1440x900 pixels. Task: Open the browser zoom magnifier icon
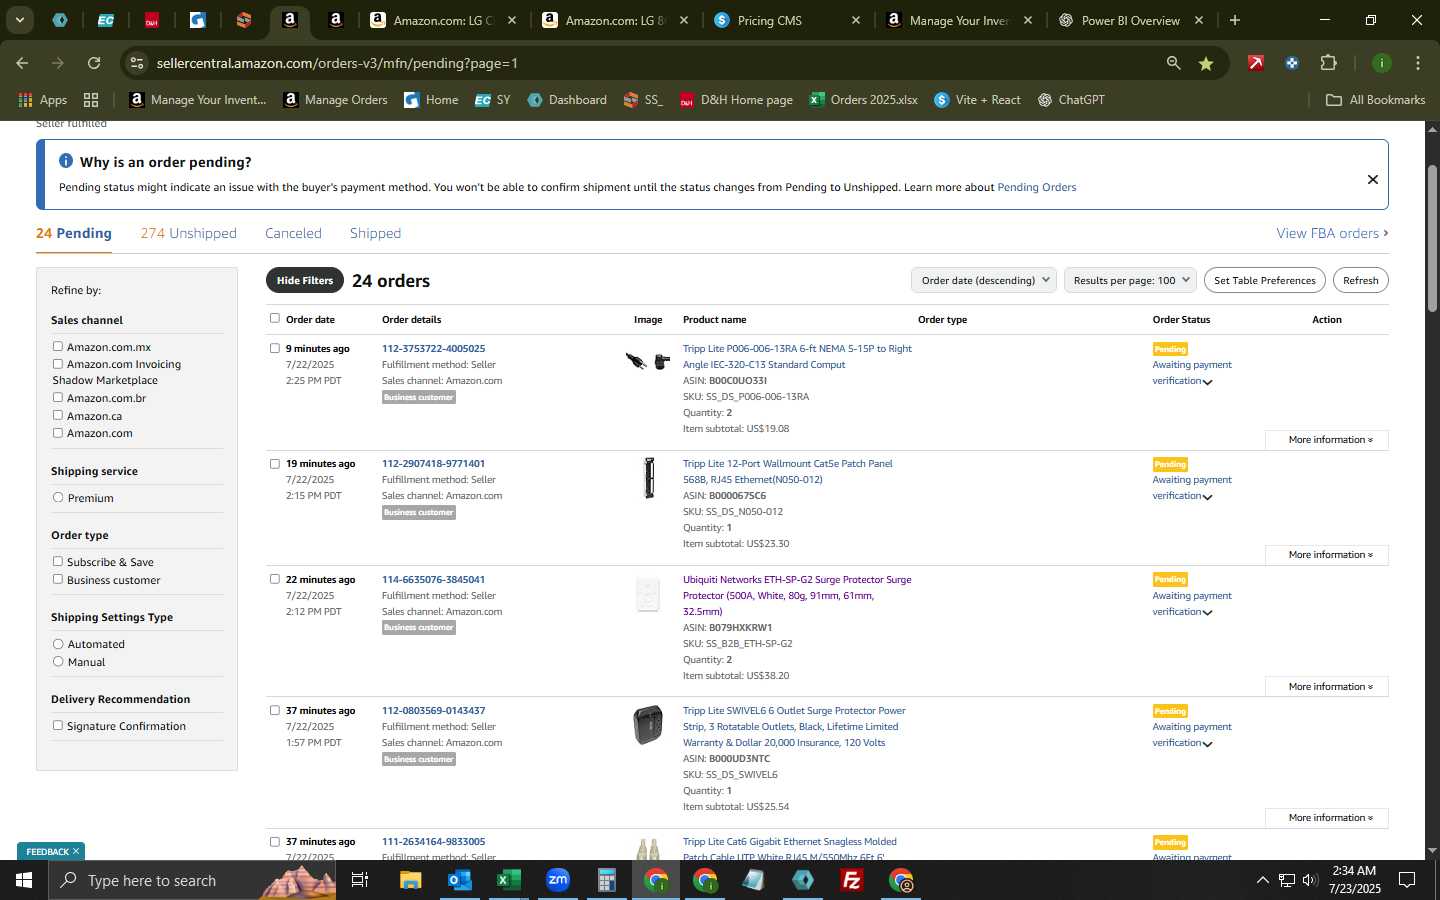pyautogui.click(x=1173, y=63)
